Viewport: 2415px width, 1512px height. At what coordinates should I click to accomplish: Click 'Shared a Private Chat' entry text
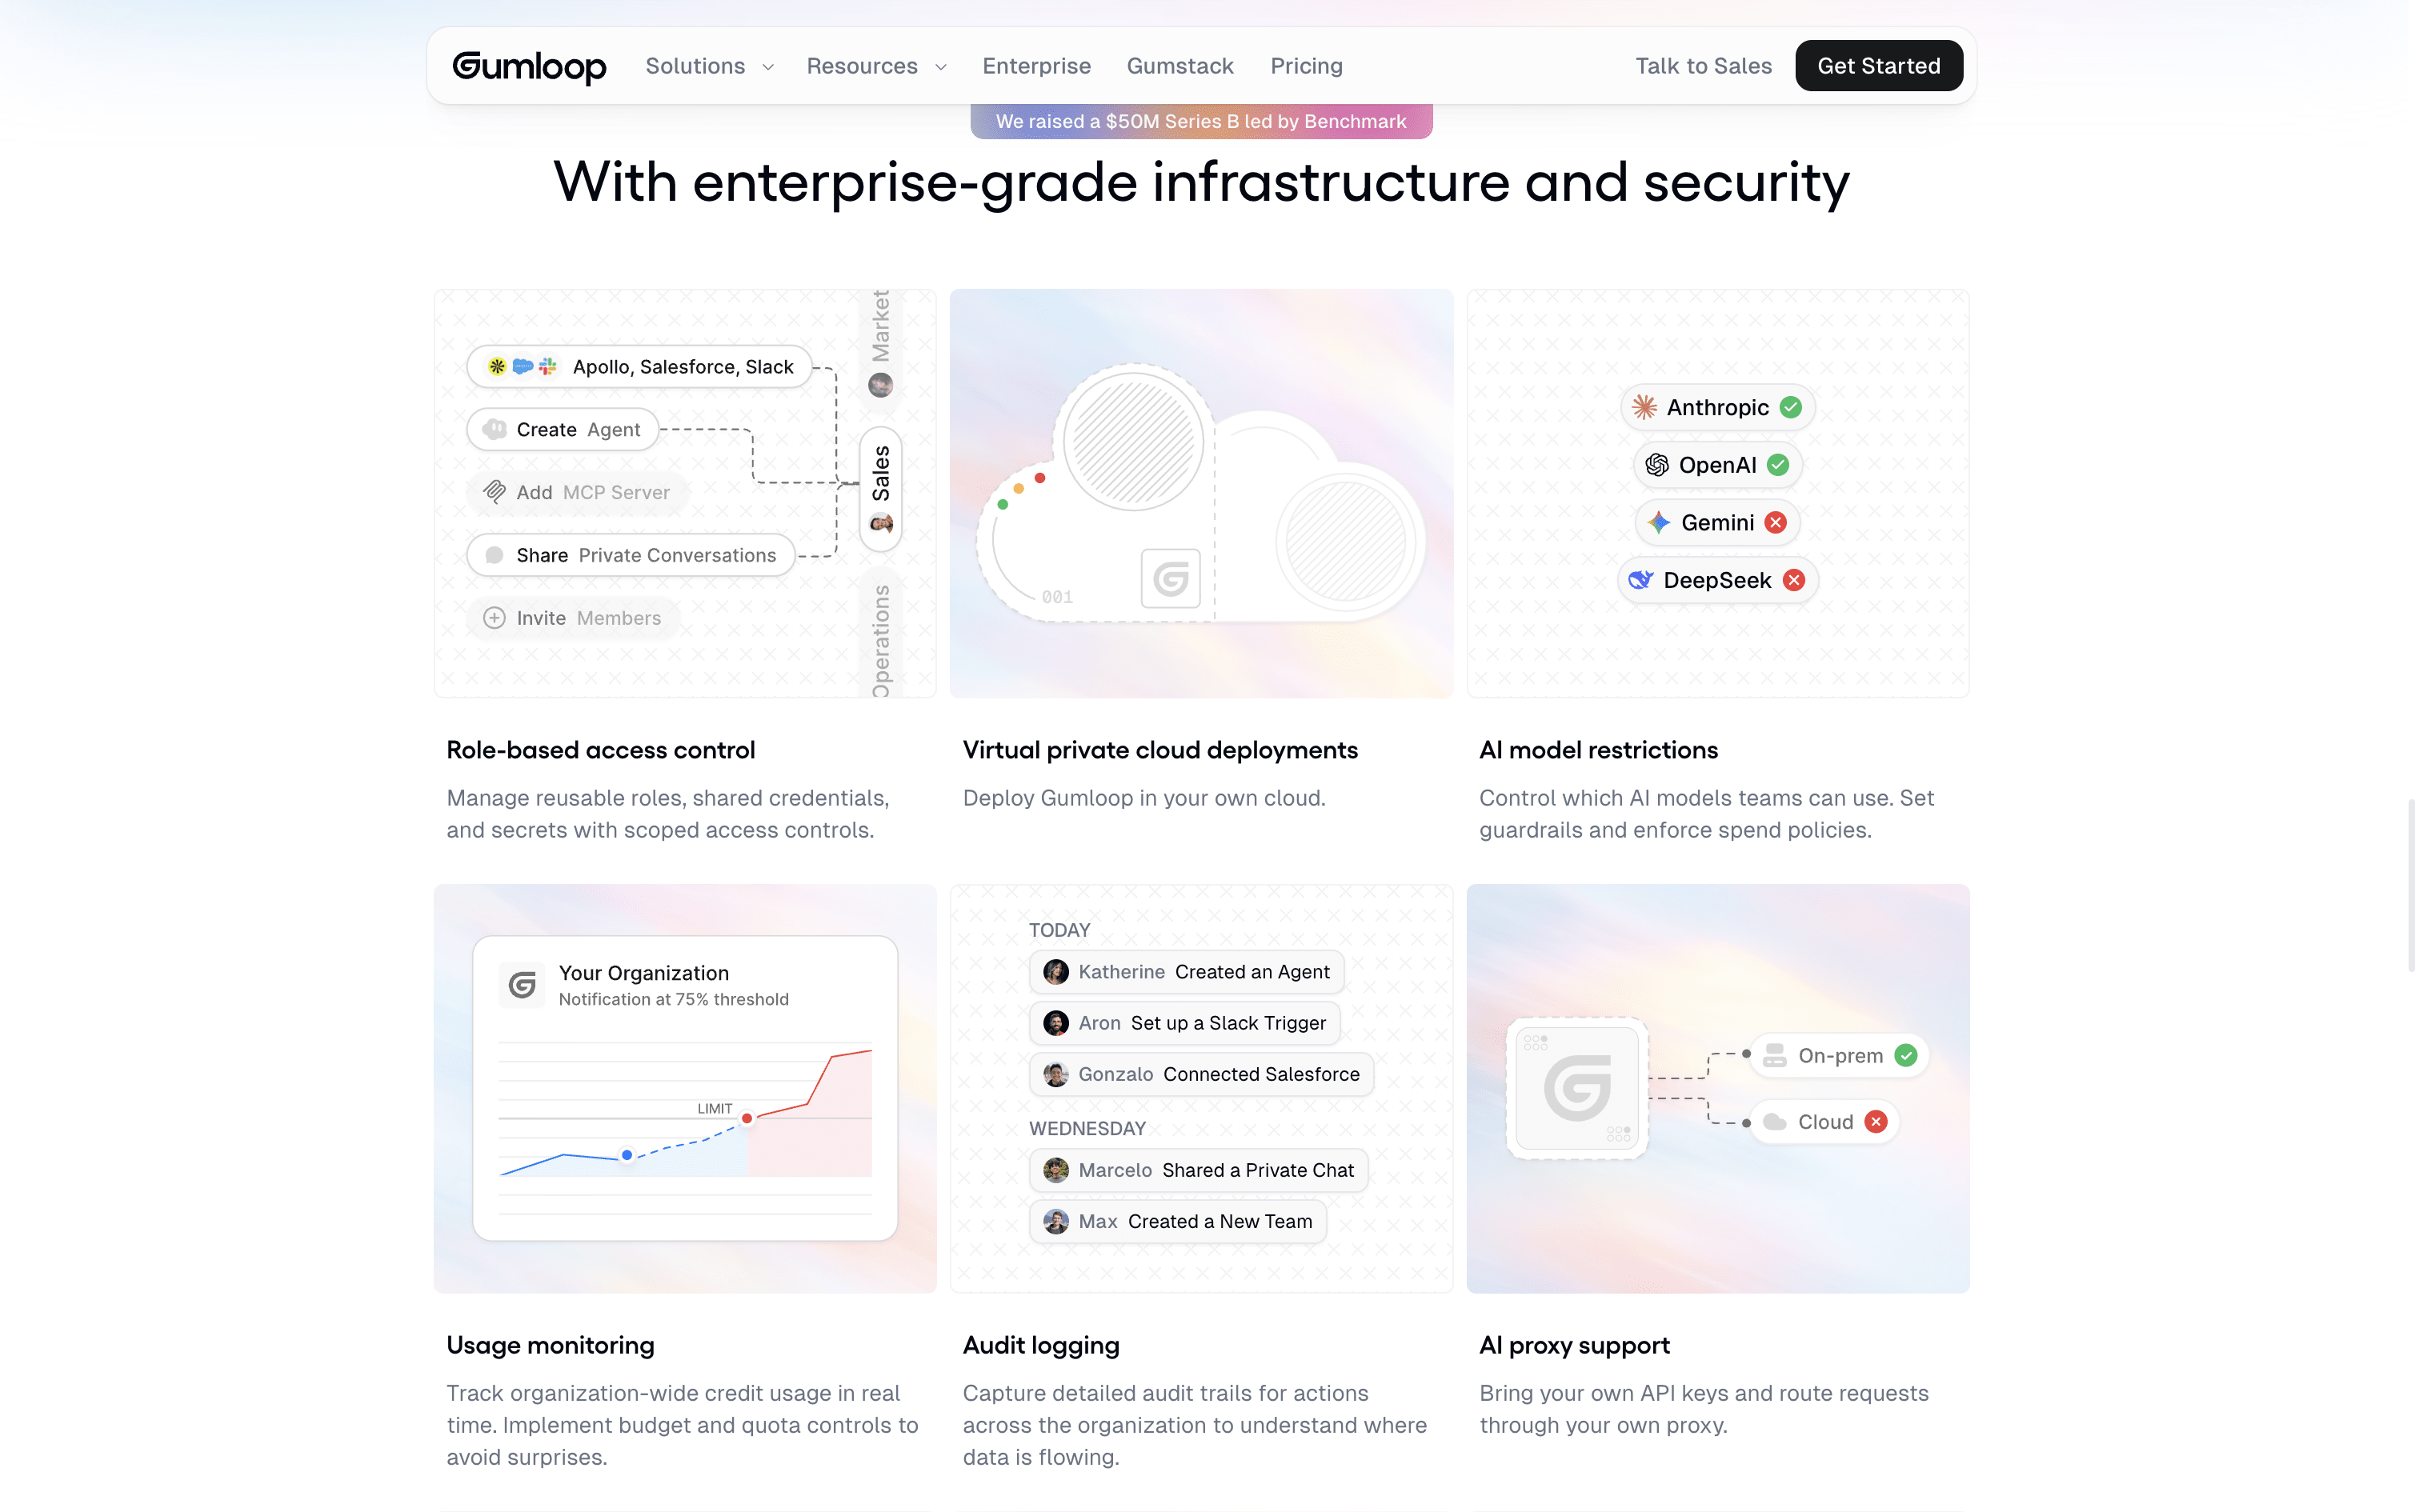coord(1258,1170)
